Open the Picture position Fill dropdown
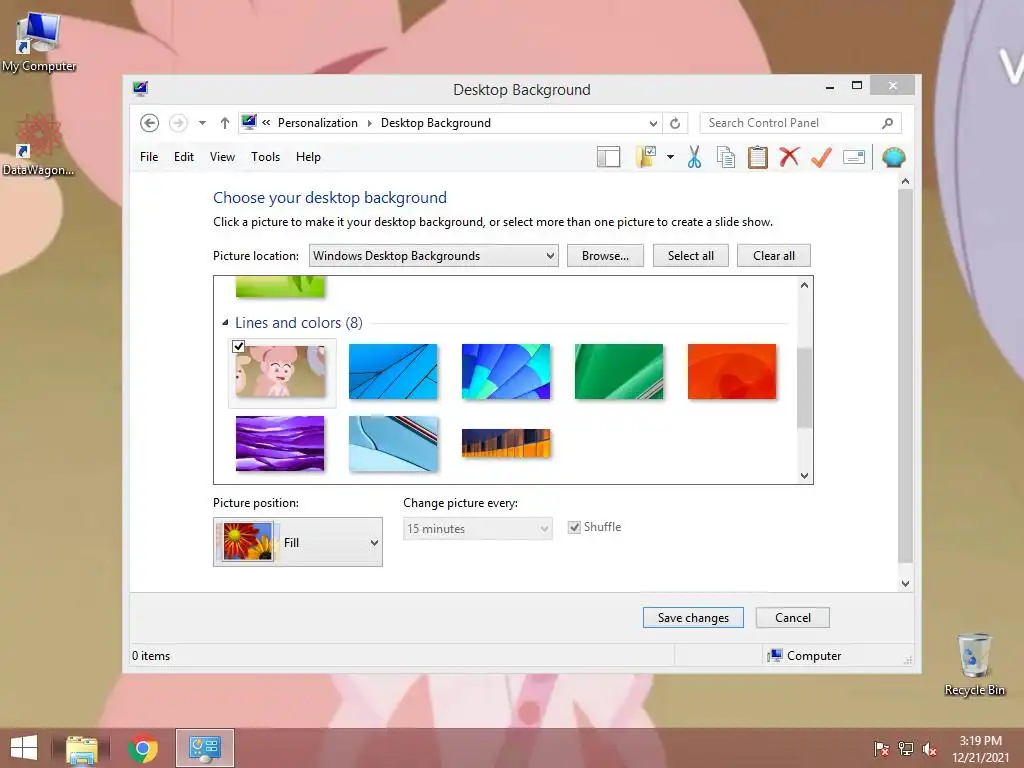This screenshot has width=1024, height=768. click(x=298, y=542)
